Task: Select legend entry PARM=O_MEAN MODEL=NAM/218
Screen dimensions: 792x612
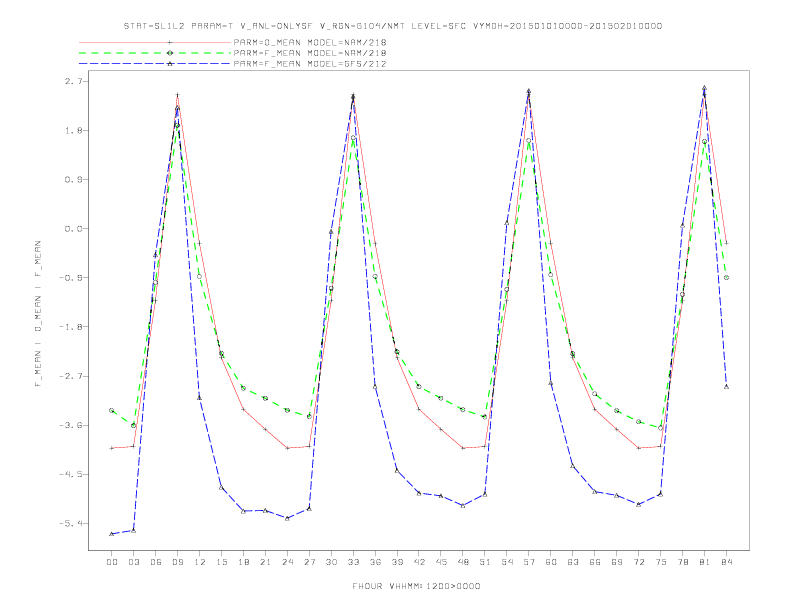Action: tap(310, 42)
